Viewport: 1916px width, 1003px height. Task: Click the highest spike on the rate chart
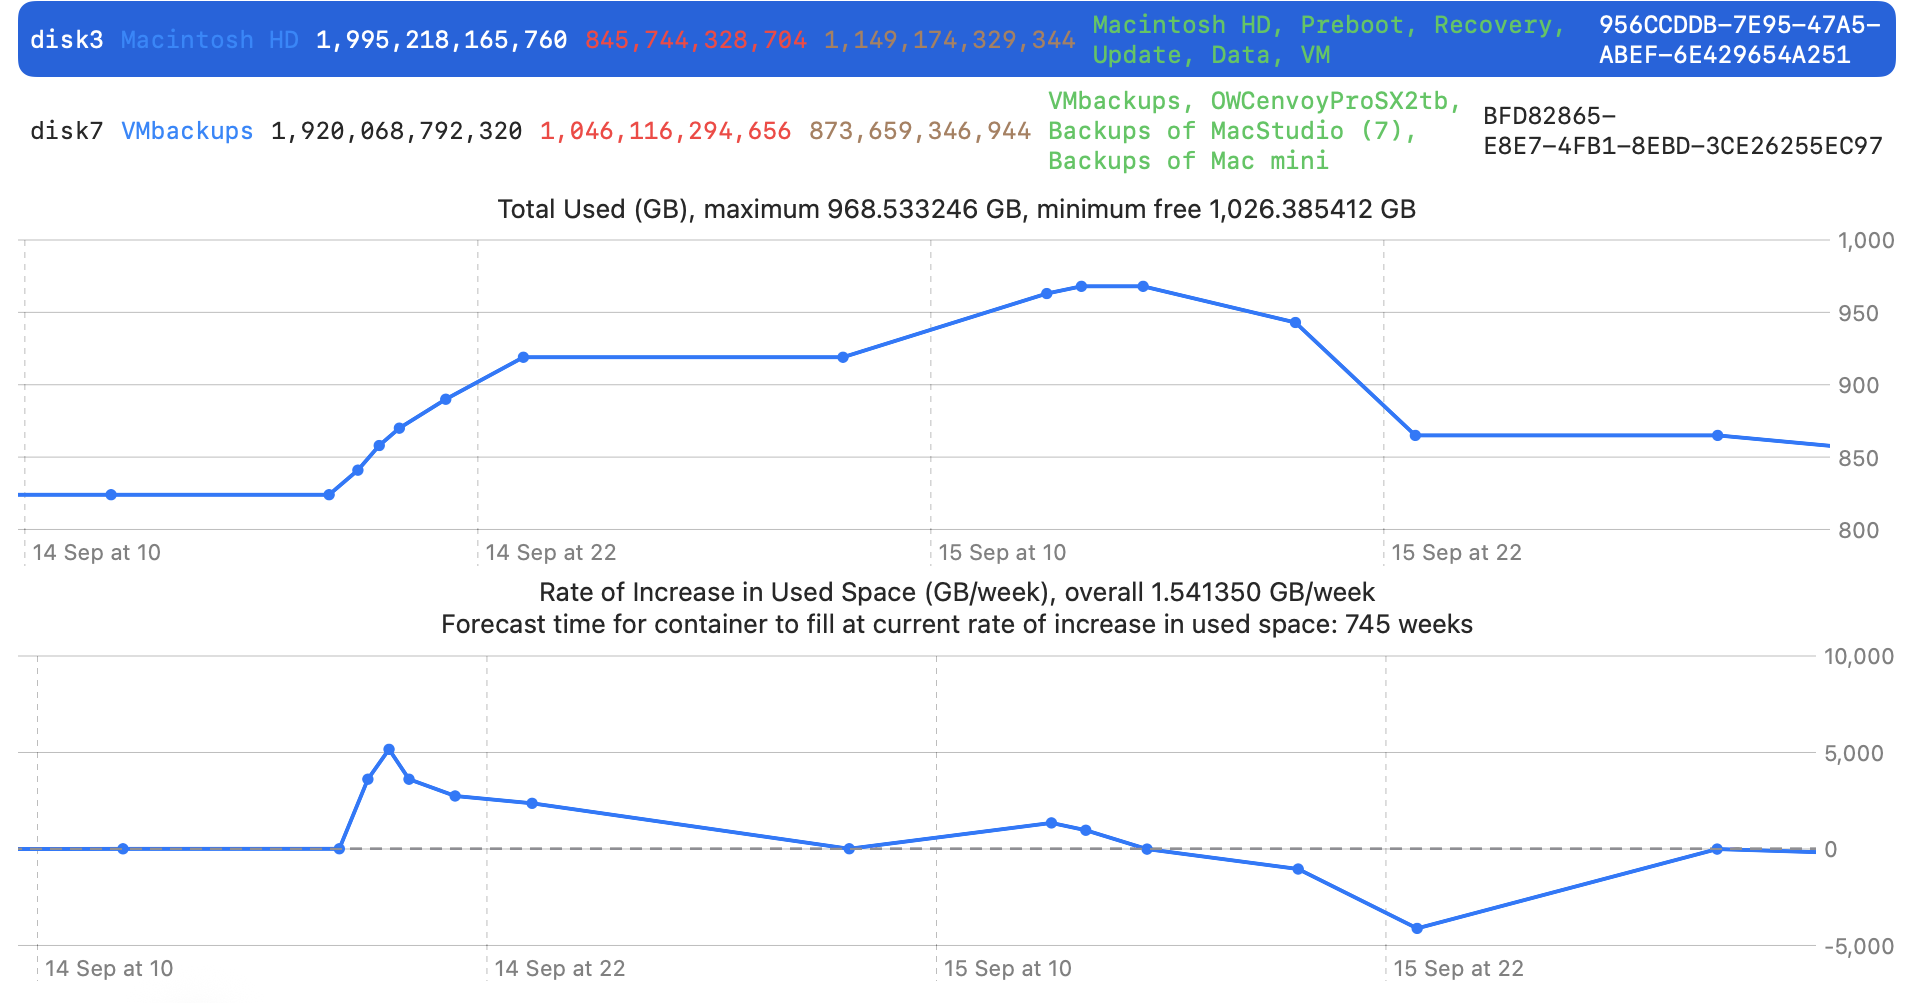click(389, 750)
